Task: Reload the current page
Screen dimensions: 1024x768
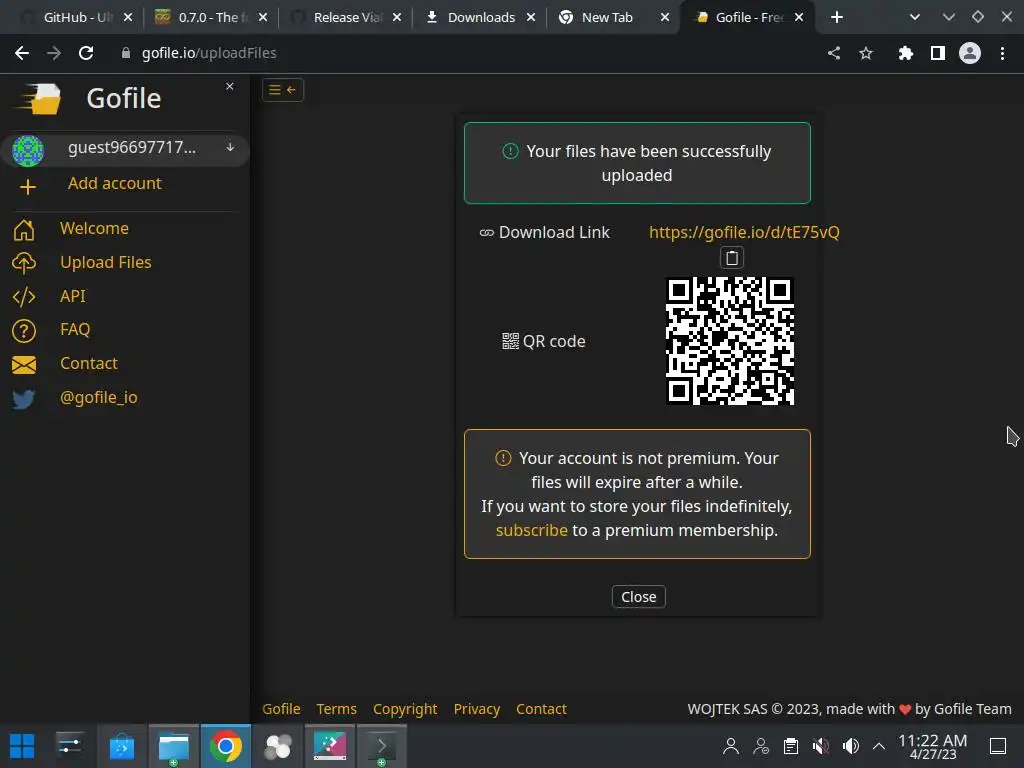Action: 86,53
